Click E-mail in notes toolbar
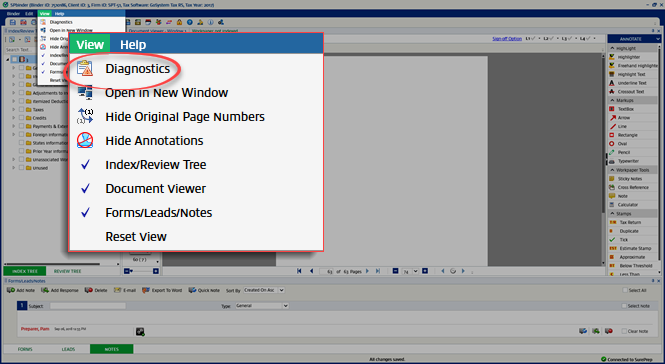This screenshot has height=364, width=665. pos(125,290)
